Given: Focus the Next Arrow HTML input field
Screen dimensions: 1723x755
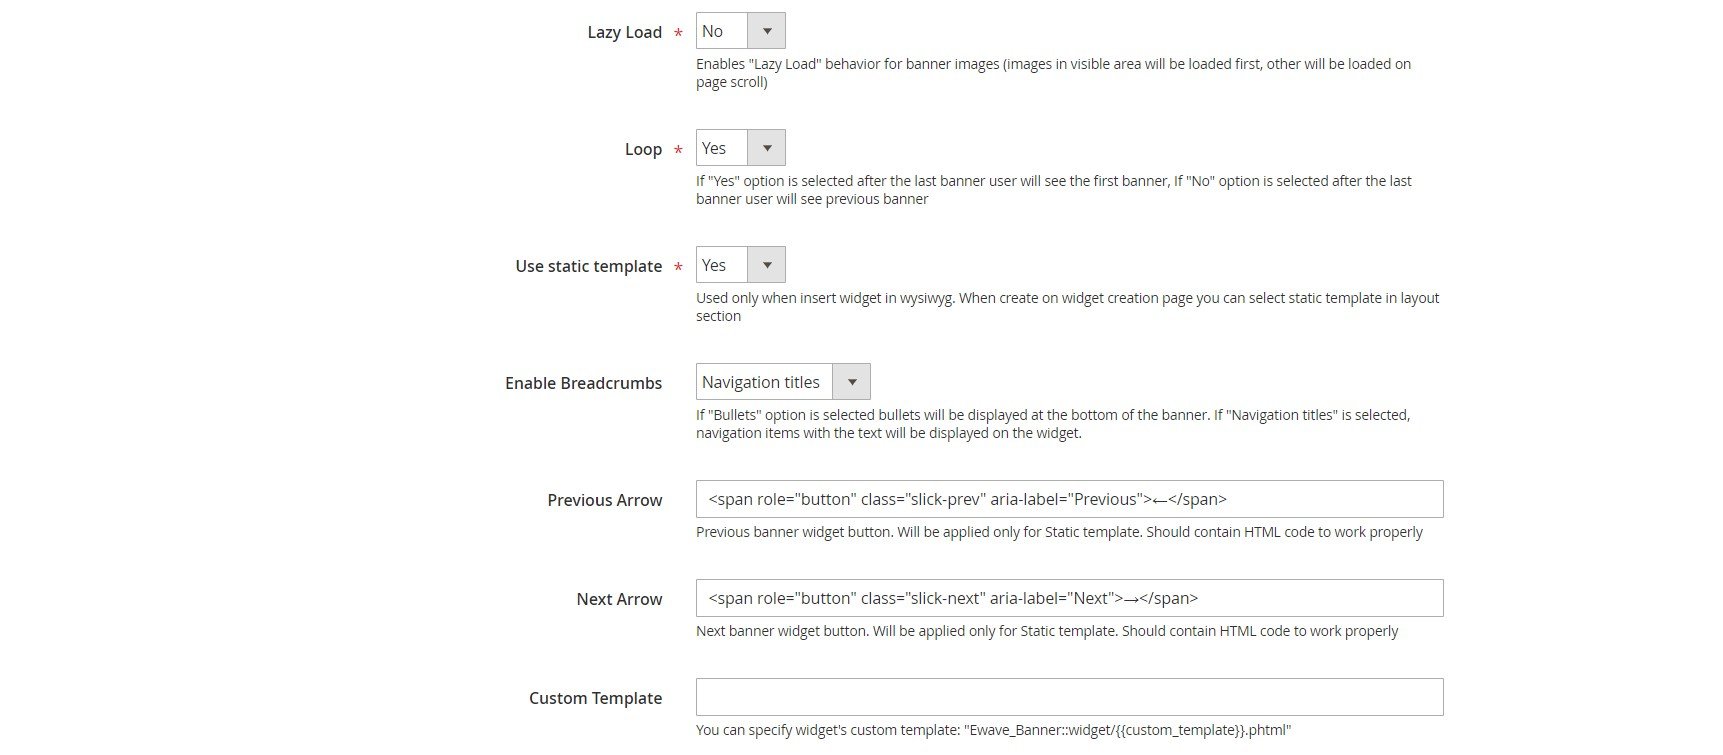Looking at the screenshot, I should pyautogui.click(x=1070, y=598).
